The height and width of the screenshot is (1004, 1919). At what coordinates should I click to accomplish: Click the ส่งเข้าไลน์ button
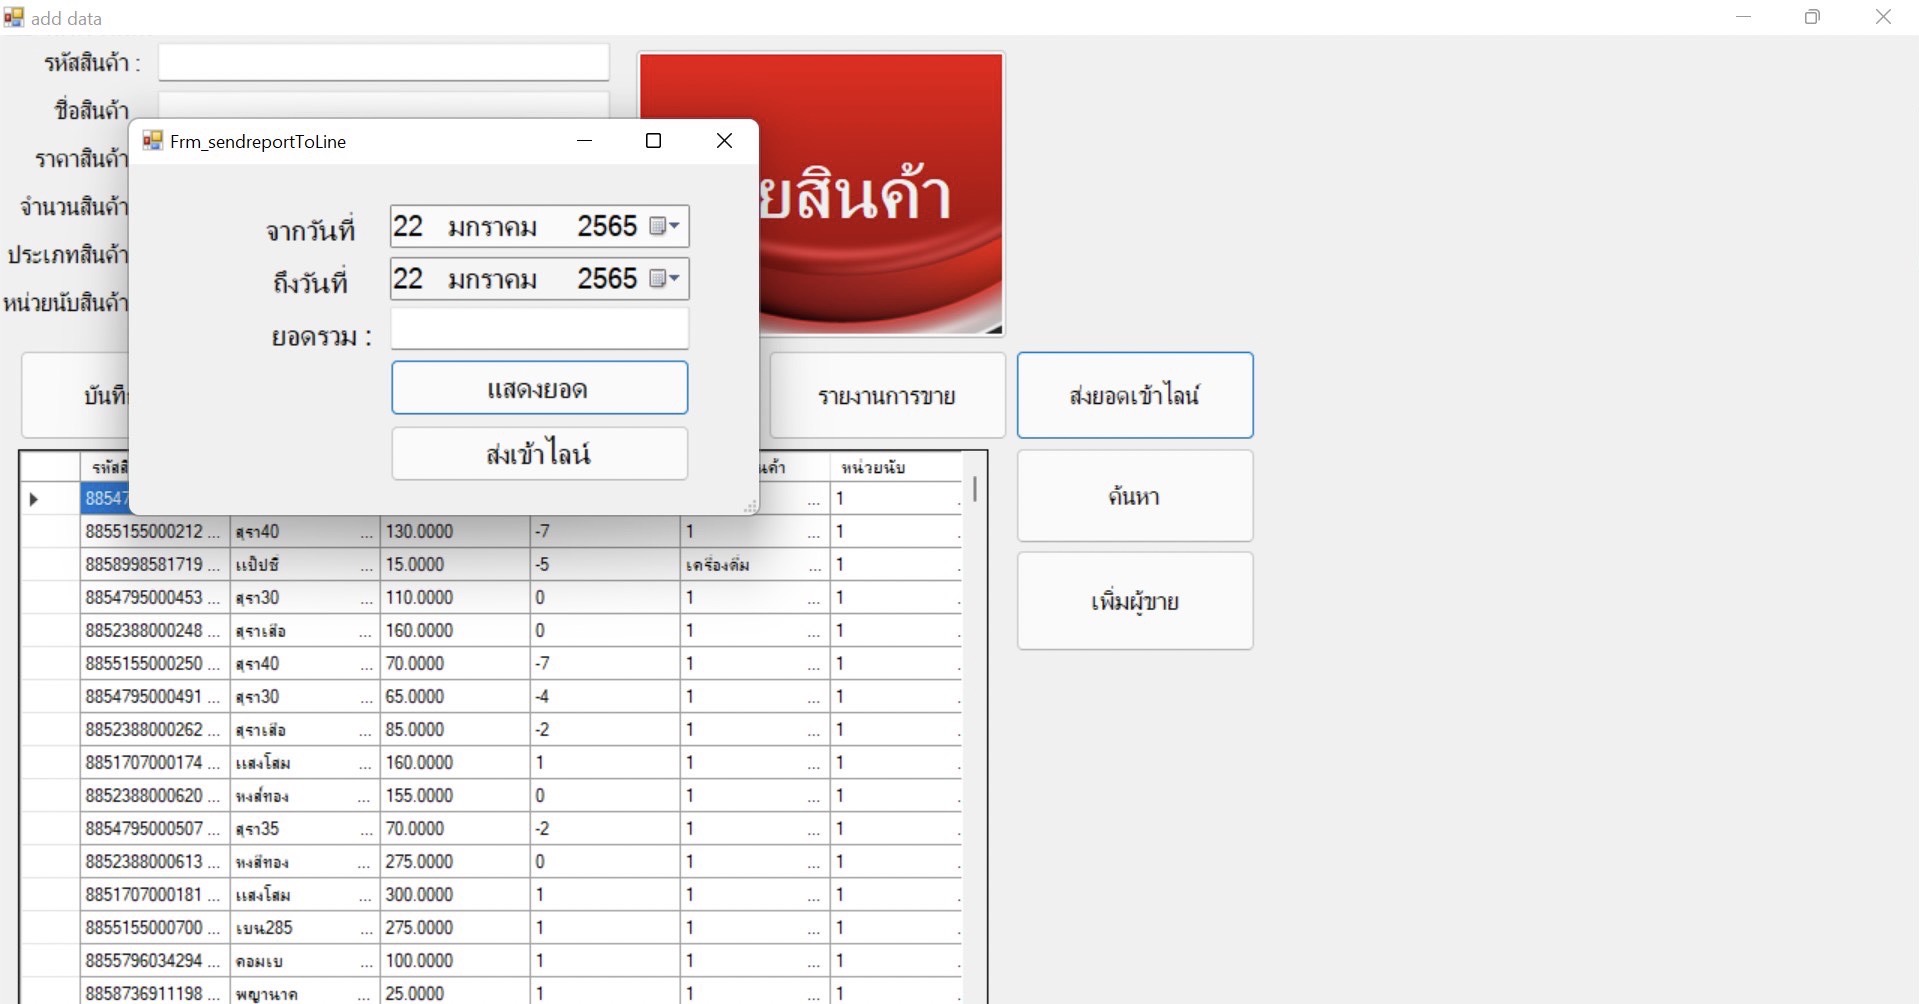539,454
